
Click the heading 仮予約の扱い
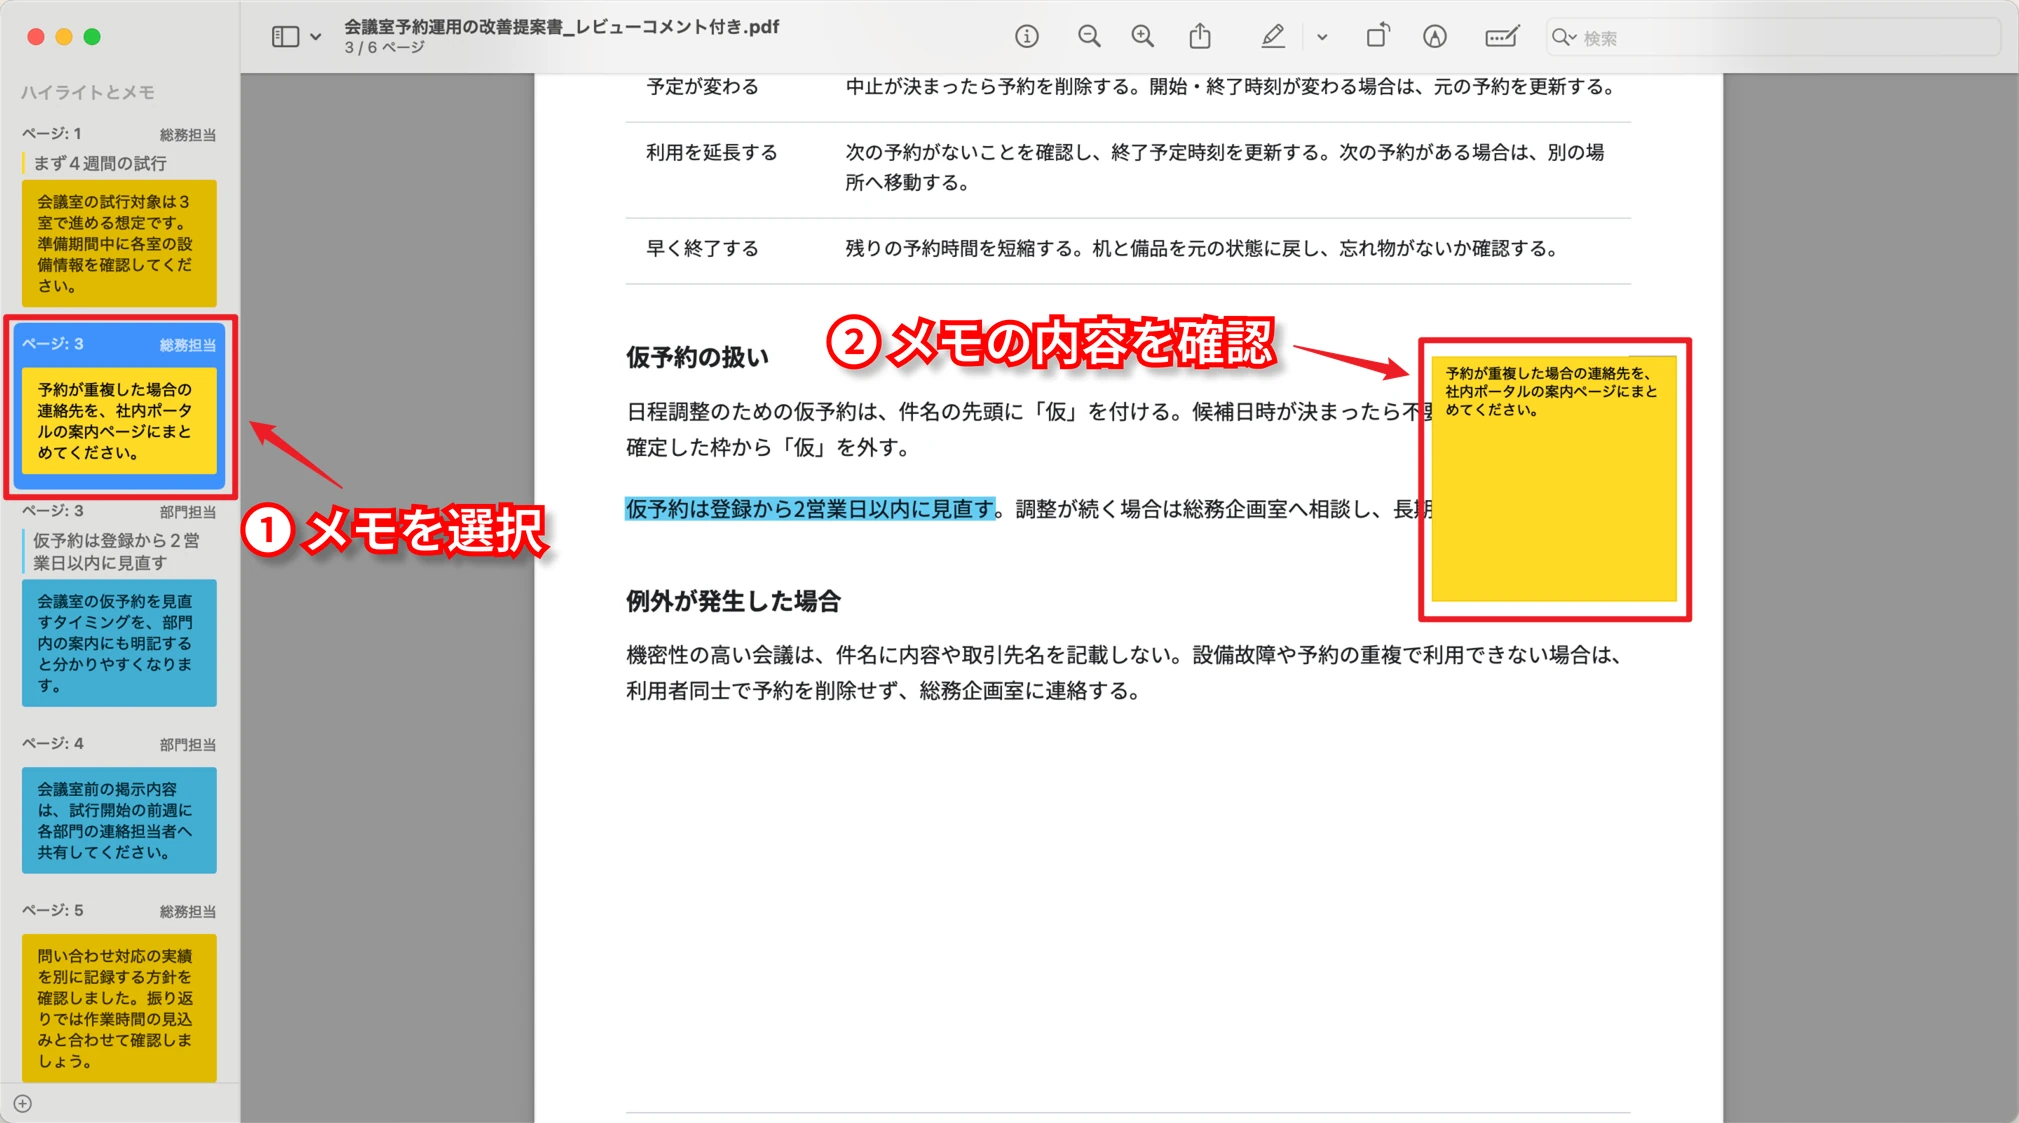(697, 357)
